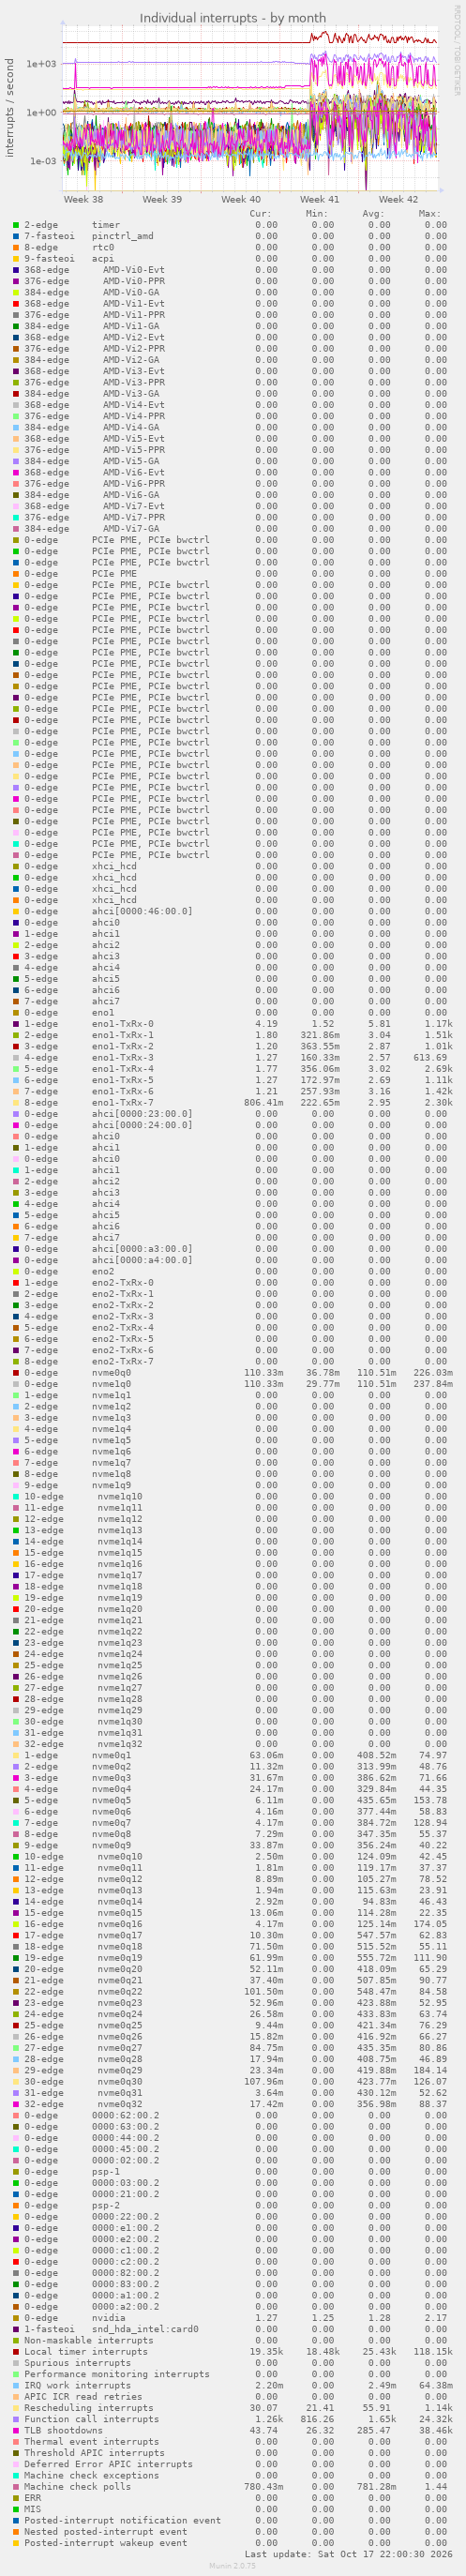Image resolution: width=466 pixels, height=2576 pixels.
Task: Click the 'Week 42' x-axis label
Action: tap(398, 200)
